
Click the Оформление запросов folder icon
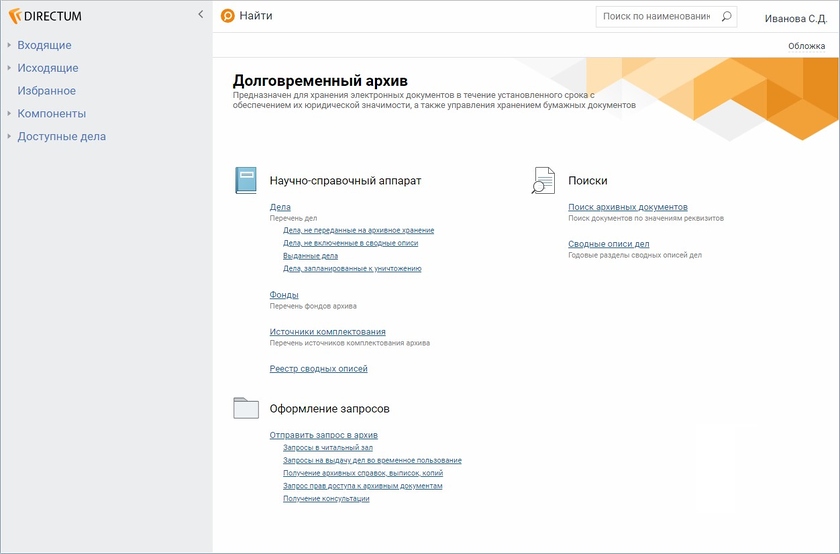tap(246, 408)
